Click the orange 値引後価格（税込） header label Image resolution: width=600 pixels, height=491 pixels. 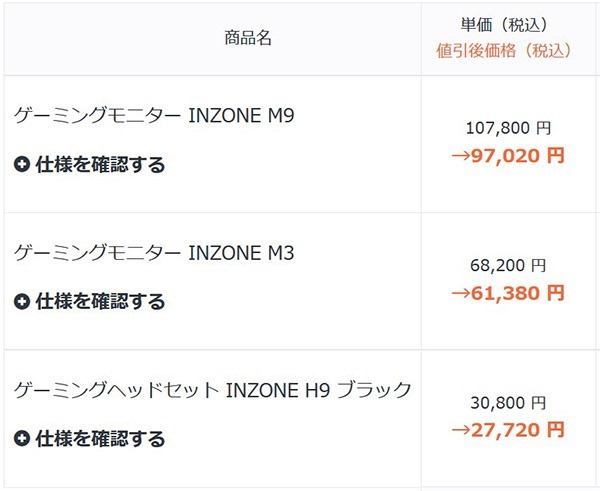pyautogui.click(x=504, y=51)
